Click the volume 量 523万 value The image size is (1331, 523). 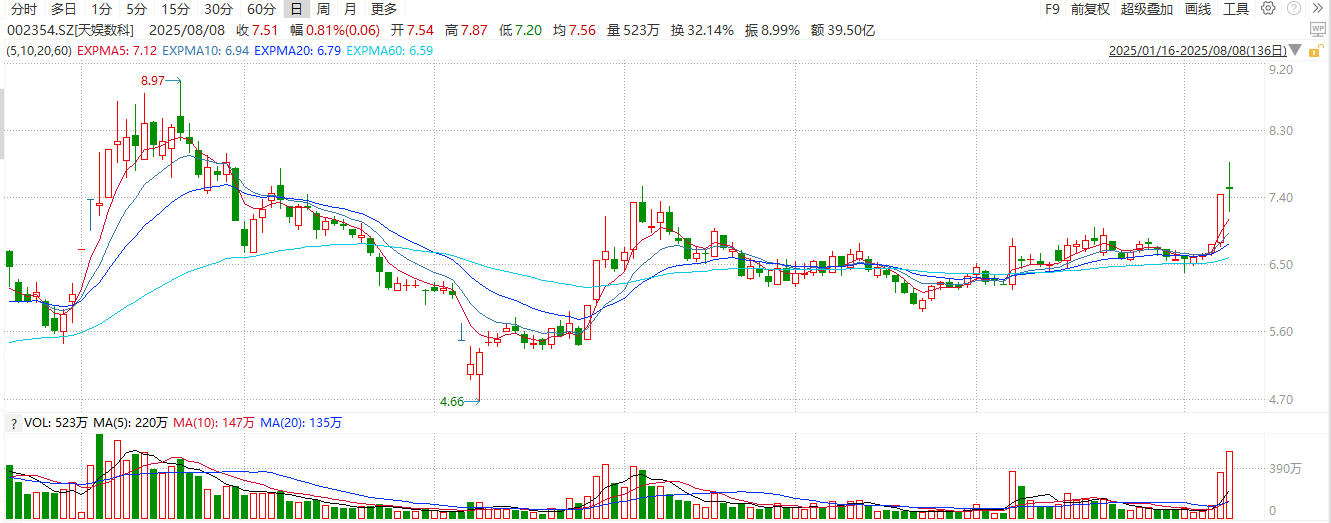[x=633, y=30]
